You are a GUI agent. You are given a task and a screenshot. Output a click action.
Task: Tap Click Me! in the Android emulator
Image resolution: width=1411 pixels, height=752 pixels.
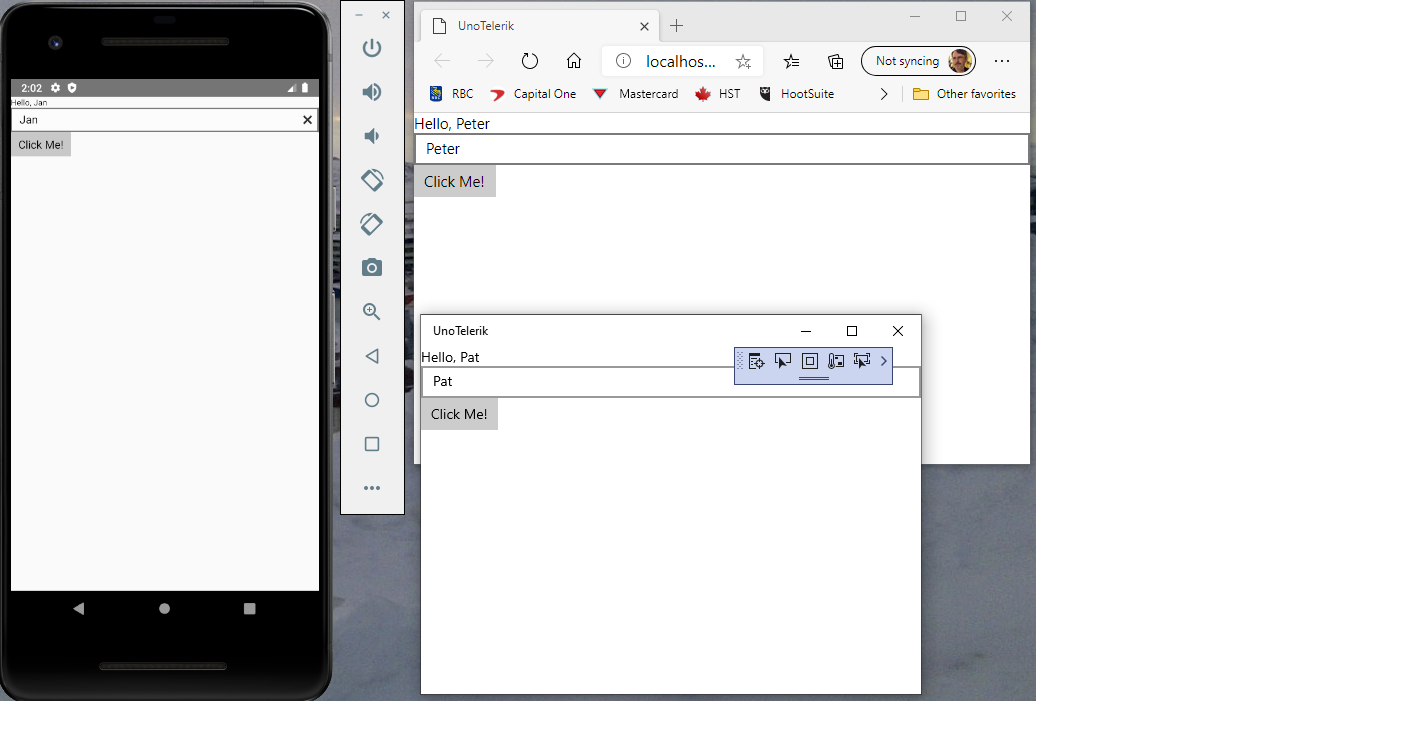41,145
